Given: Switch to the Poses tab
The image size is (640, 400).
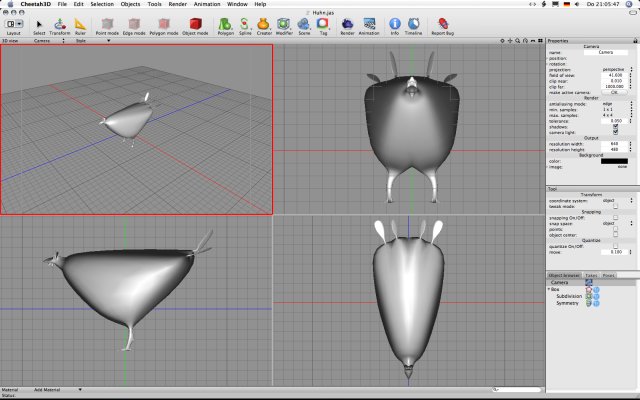Looking at the screenshot, I should pyautogui.click(x=608, y=276).
